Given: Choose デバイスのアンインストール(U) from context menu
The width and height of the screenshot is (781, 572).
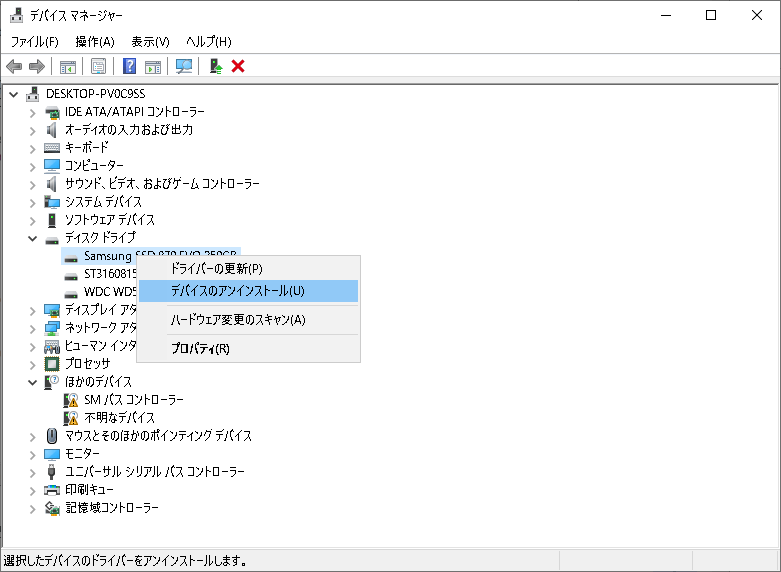Looking at the screenshot, I should click(237, 291).
